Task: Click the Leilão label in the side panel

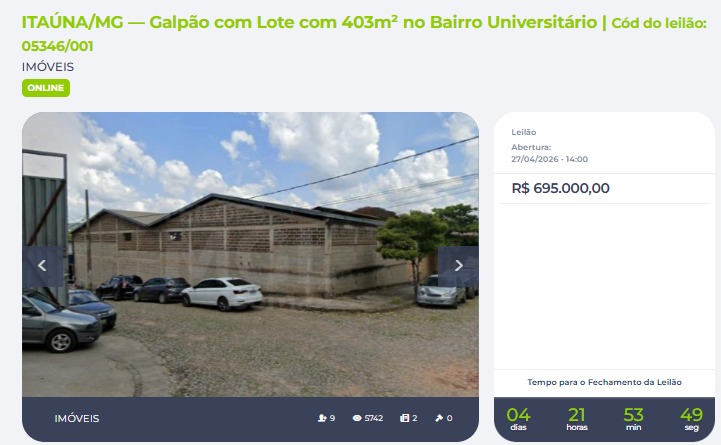Action: pyautogui.click(x=524, y=132)
